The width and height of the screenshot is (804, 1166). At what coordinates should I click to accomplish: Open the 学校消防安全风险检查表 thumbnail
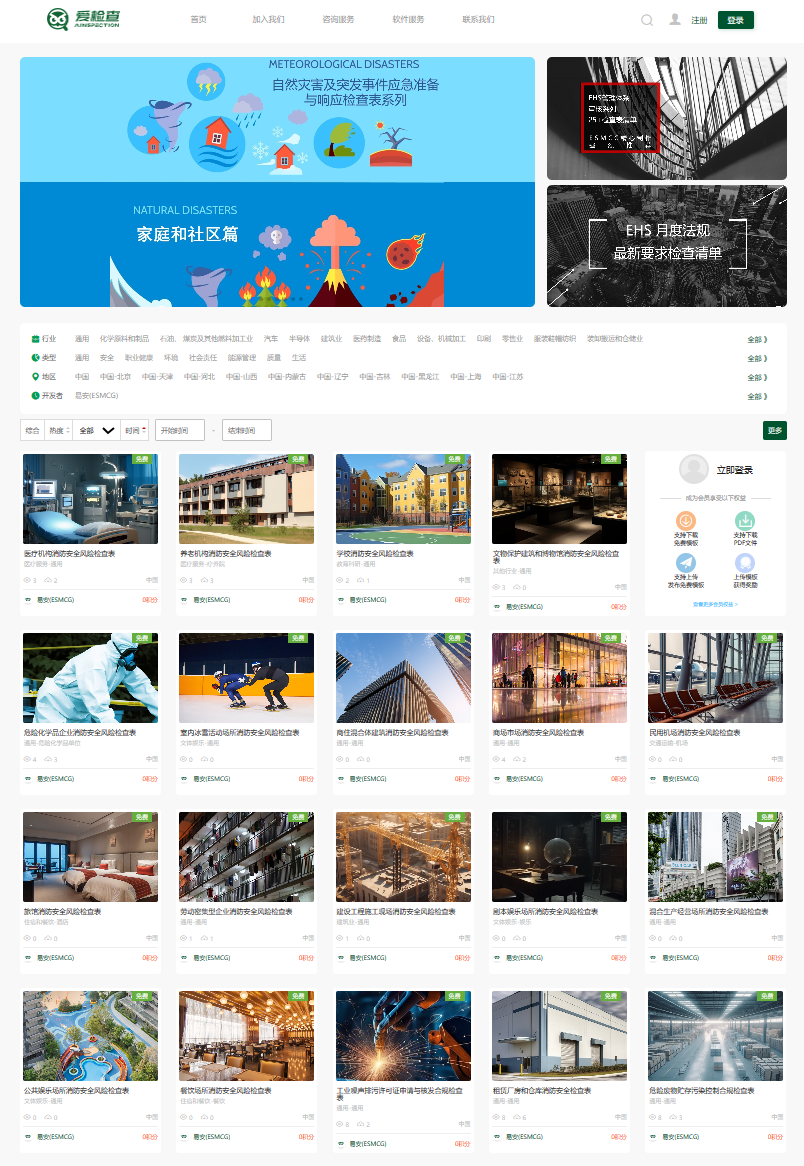(x=403, y=499)
